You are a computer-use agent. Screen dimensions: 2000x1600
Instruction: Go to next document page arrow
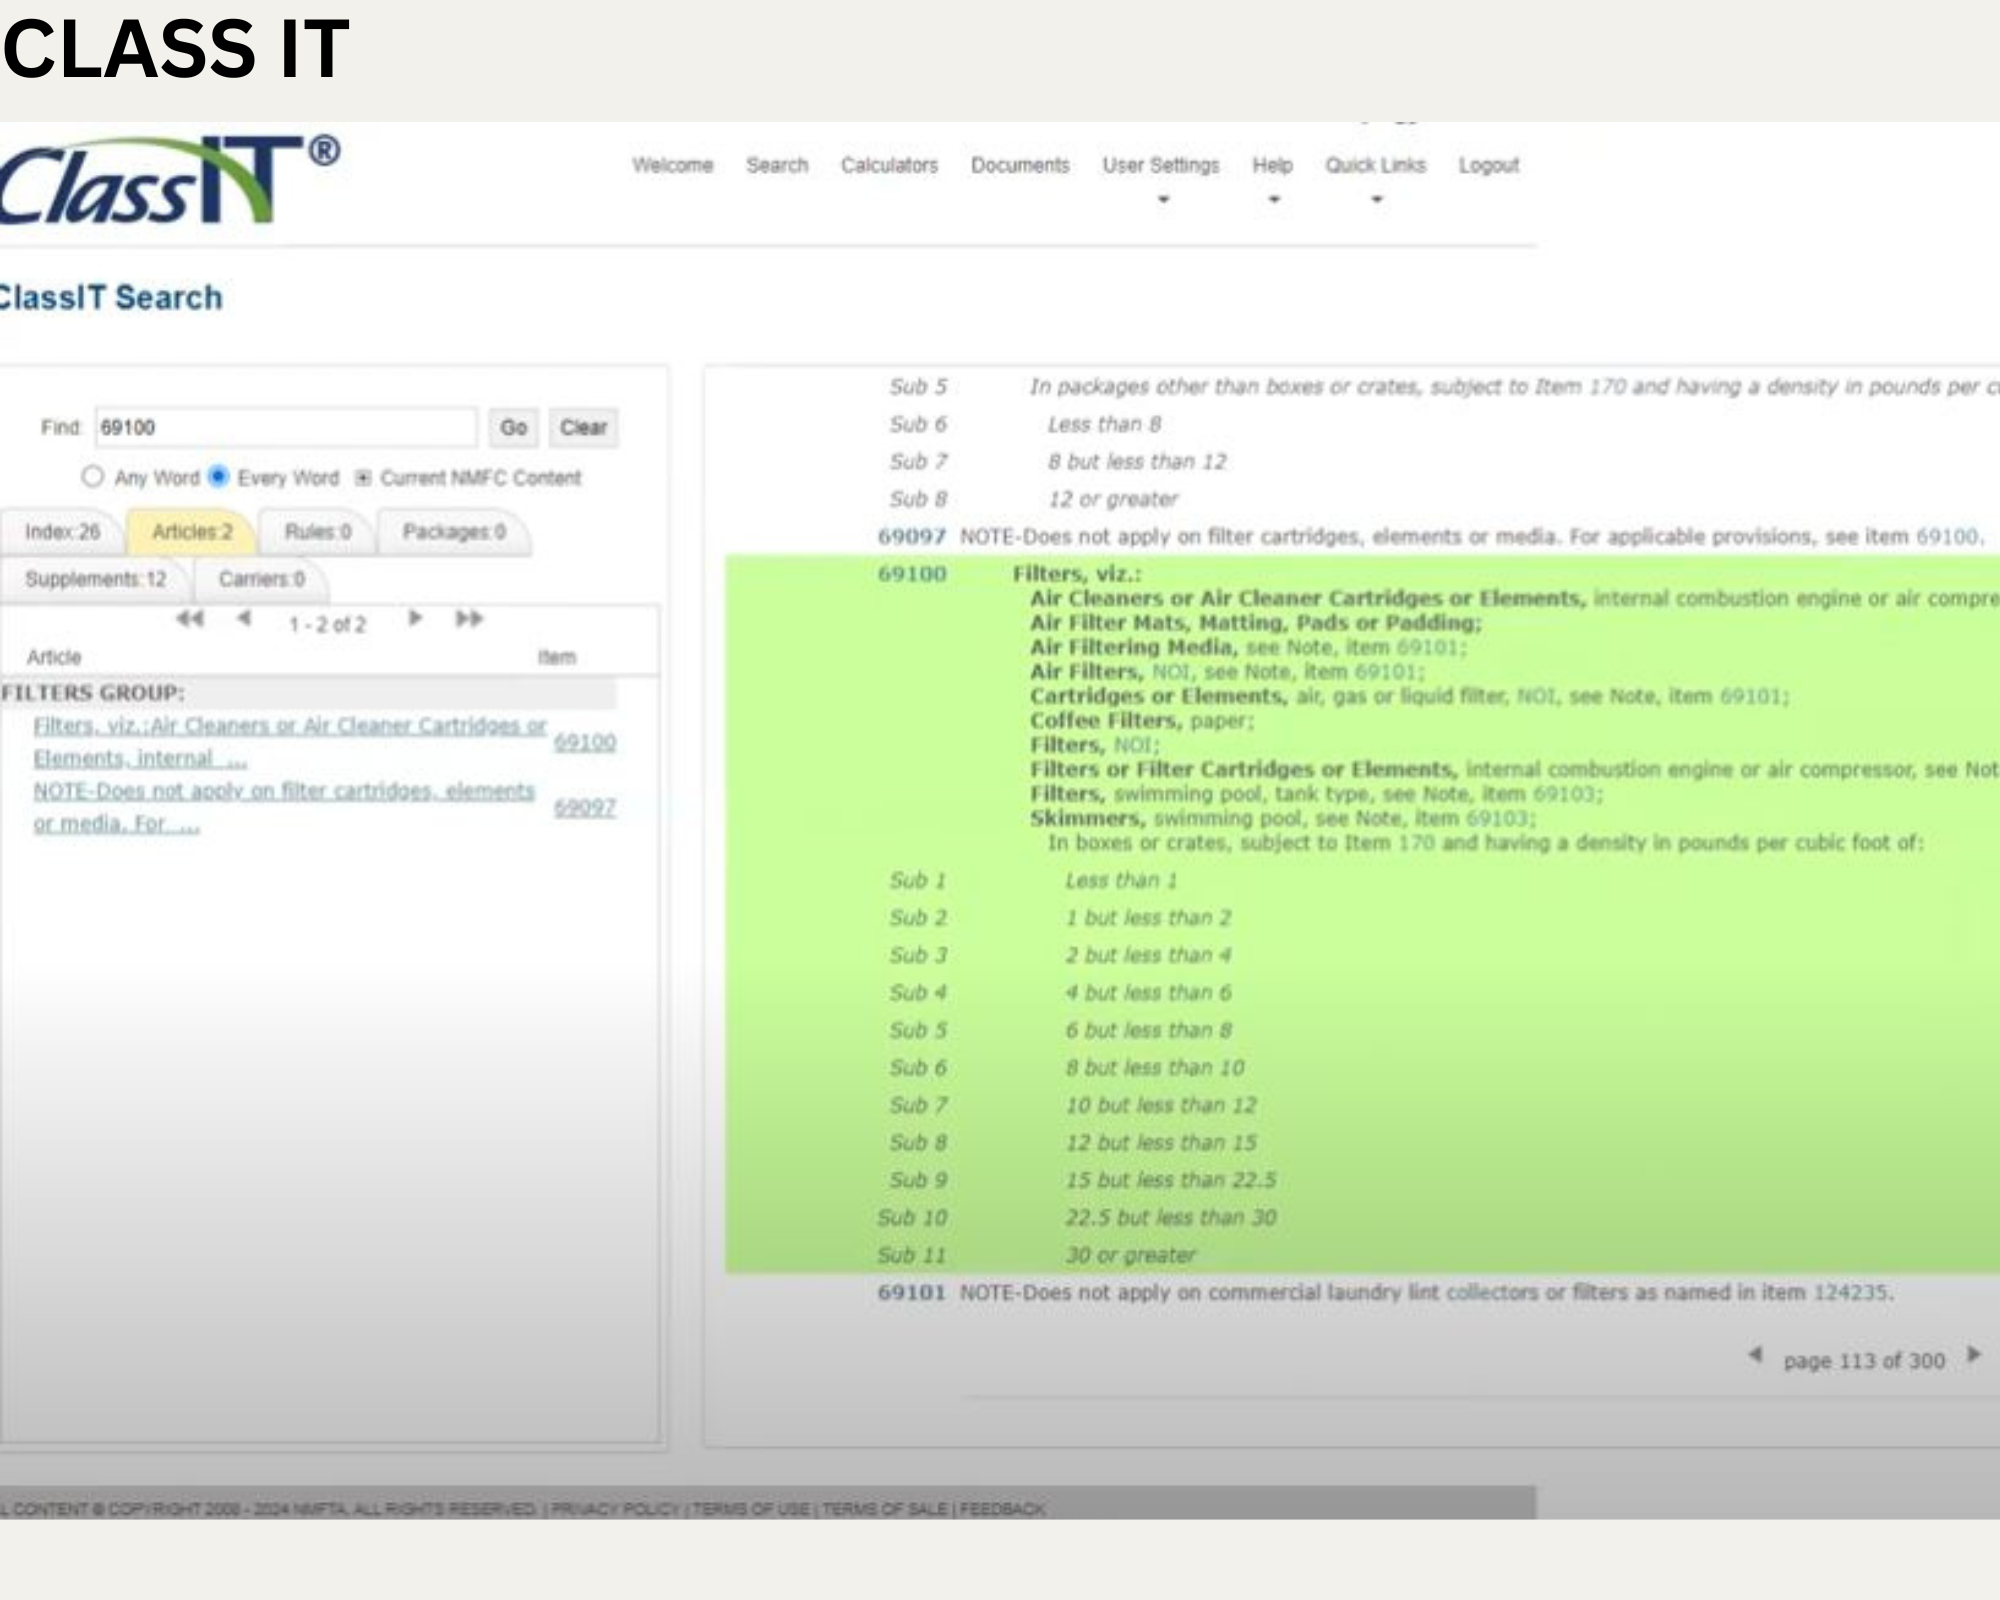1973,1356
